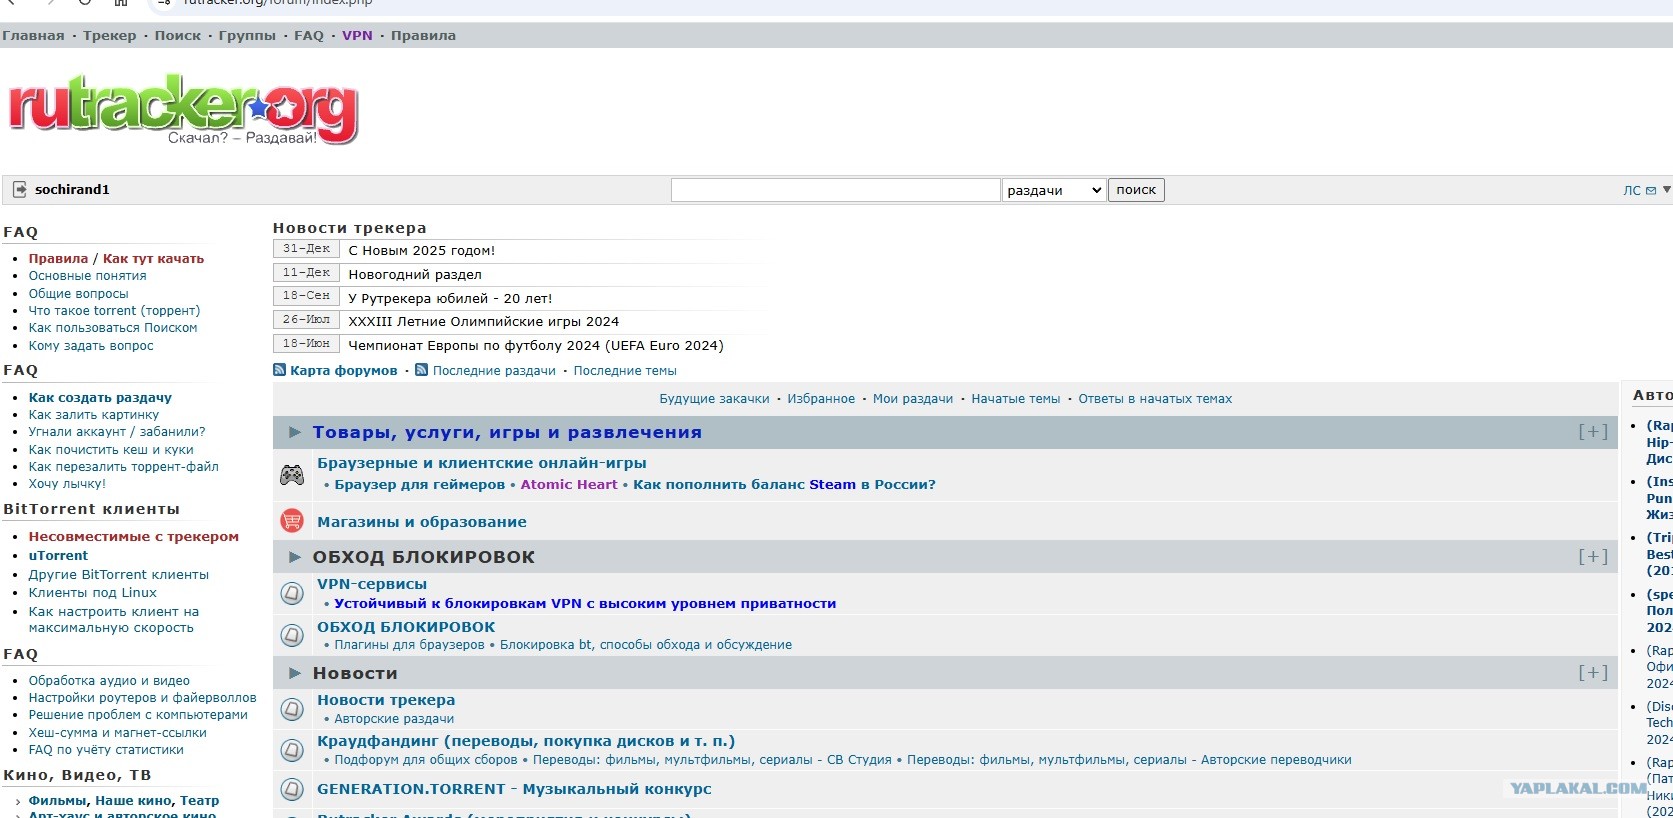Image resolution: width=1673 pixels, height=818 pixels.
Task: Click the поиск search button
Action: coord(1136,190)
